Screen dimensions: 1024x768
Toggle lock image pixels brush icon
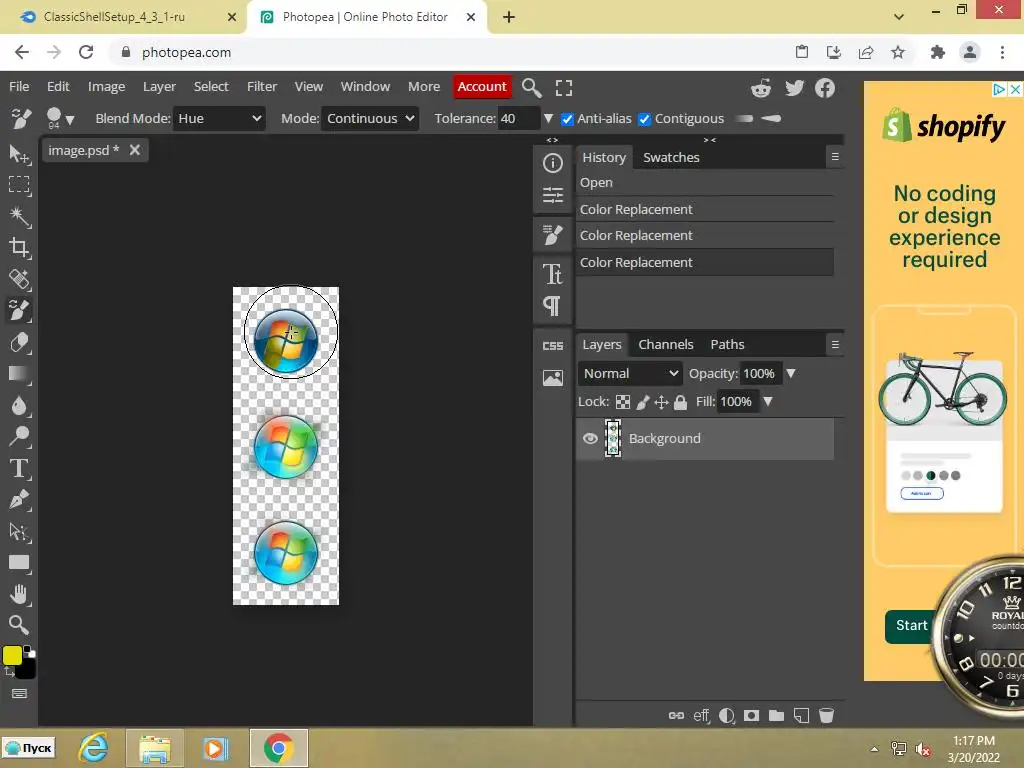(x=643, y=402)
